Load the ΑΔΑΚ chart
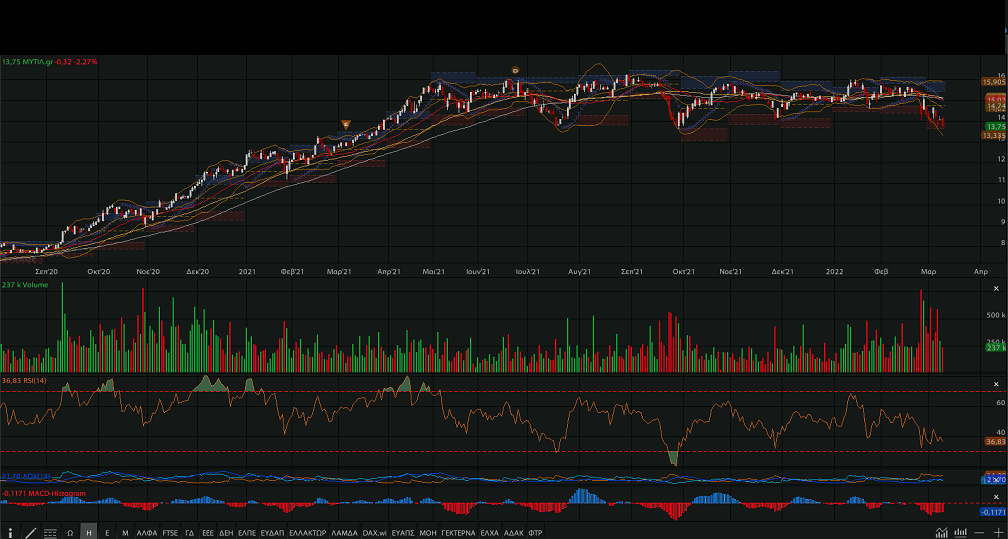1008x539 pixels. [x=516, y=533]
